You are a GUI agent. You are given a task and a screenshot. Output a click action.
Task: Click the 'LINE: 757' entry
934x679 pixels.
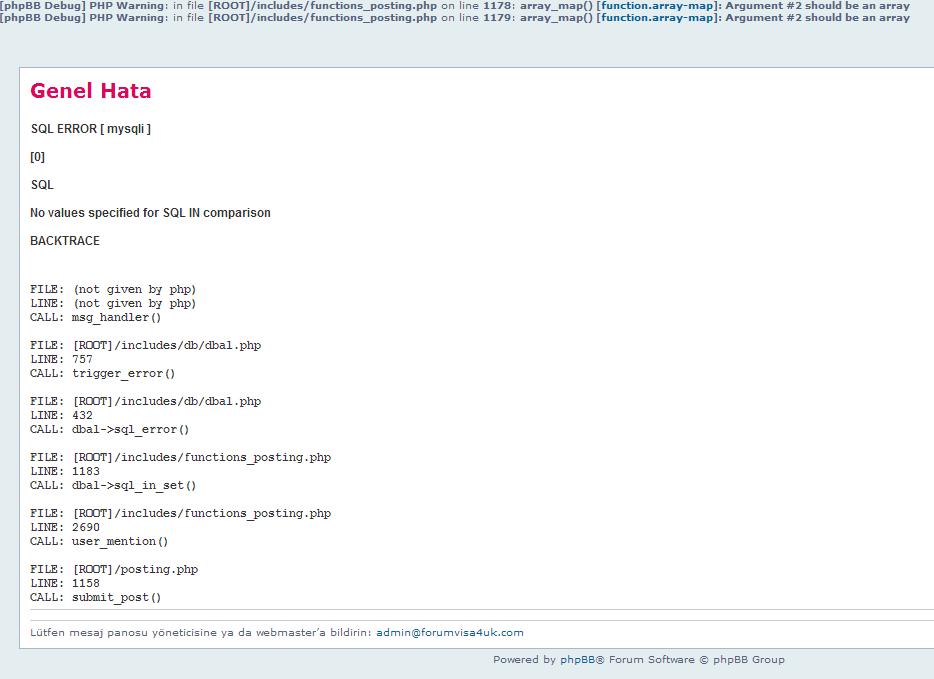tap(61, 359)
